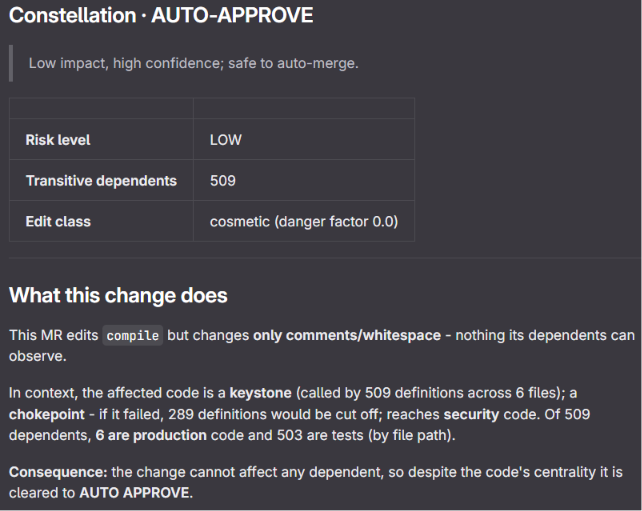Select the Transitive dependents label cell
This screenshot has width=642, height=511.
pos(101,180)
